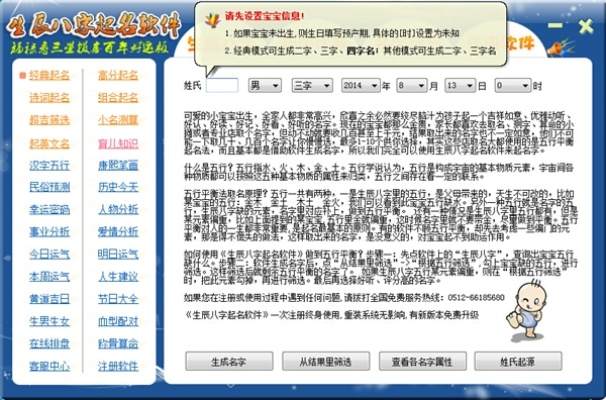Open the 节日大全 link
Image resolution: width=606 pixels, height=400 pixels.
[x=118, y=299]
